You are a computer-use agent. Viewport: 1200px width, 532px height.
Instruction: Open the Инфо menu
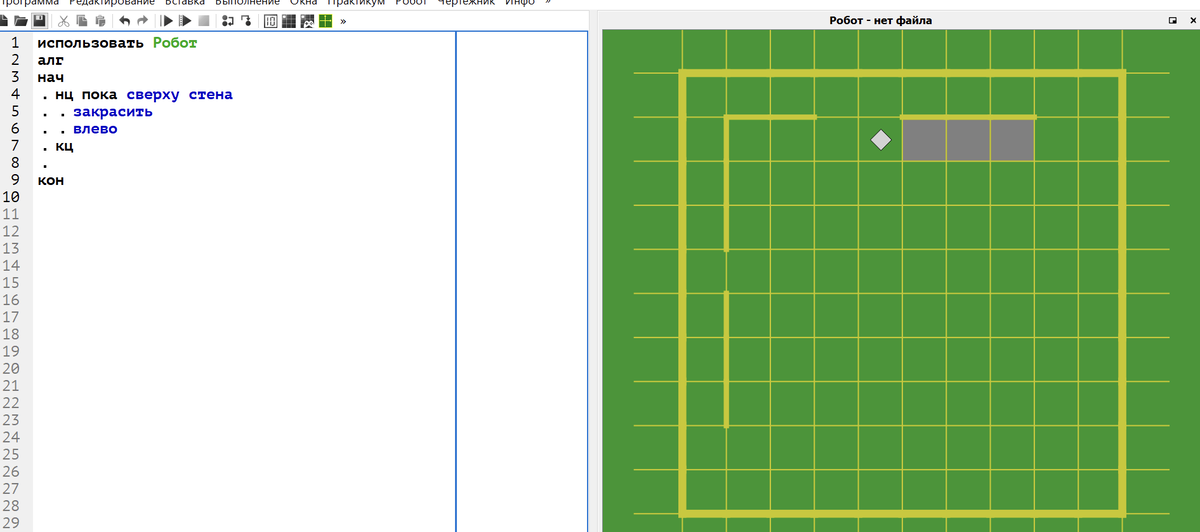coord(520,3)
